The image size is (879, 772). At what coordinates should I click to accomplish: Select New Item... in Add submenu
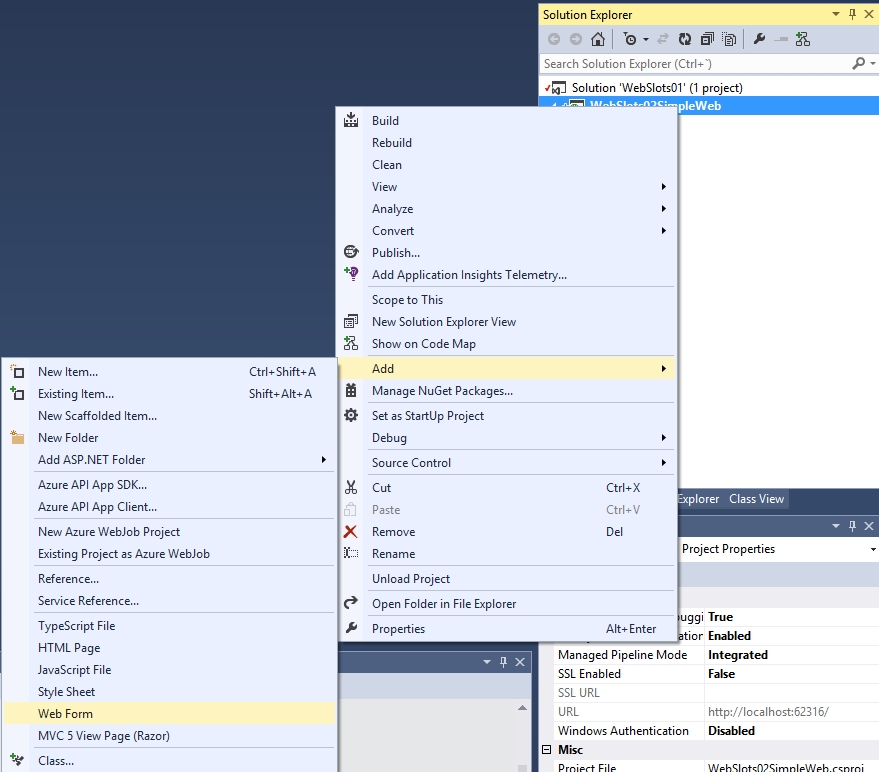[169, 372]
